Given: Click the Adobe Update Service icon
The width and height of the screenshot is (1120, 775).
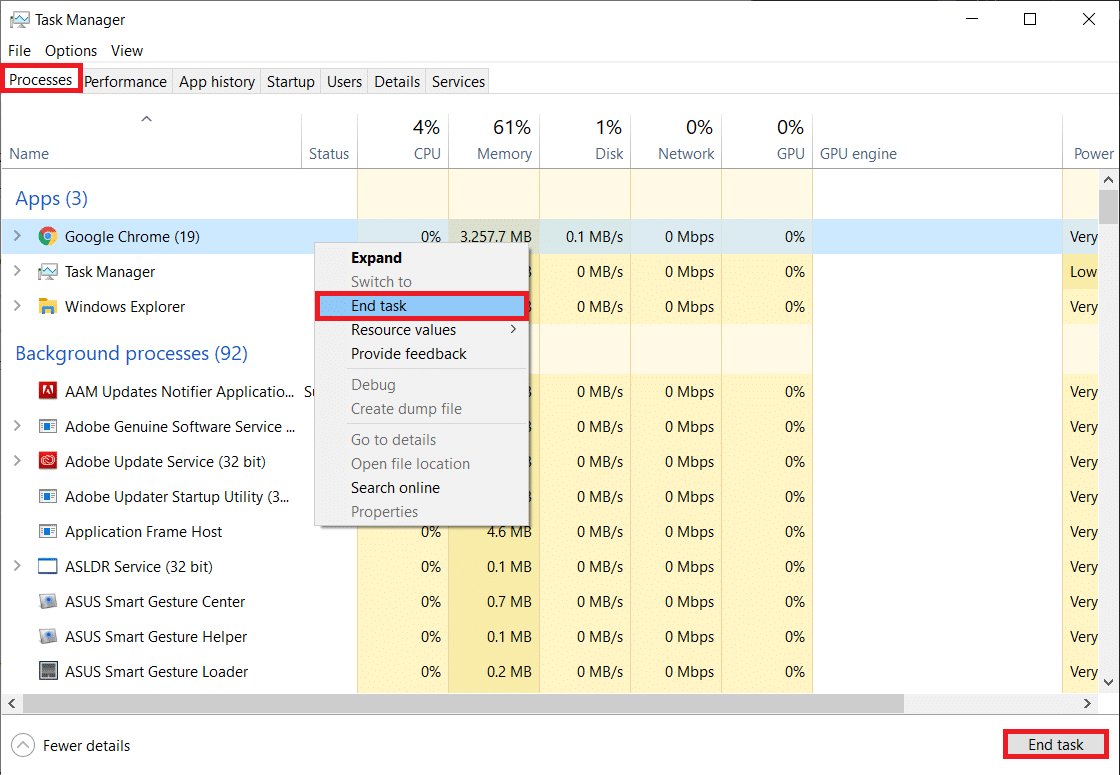Looking at the screenshot, I should [x=47, y=462].
